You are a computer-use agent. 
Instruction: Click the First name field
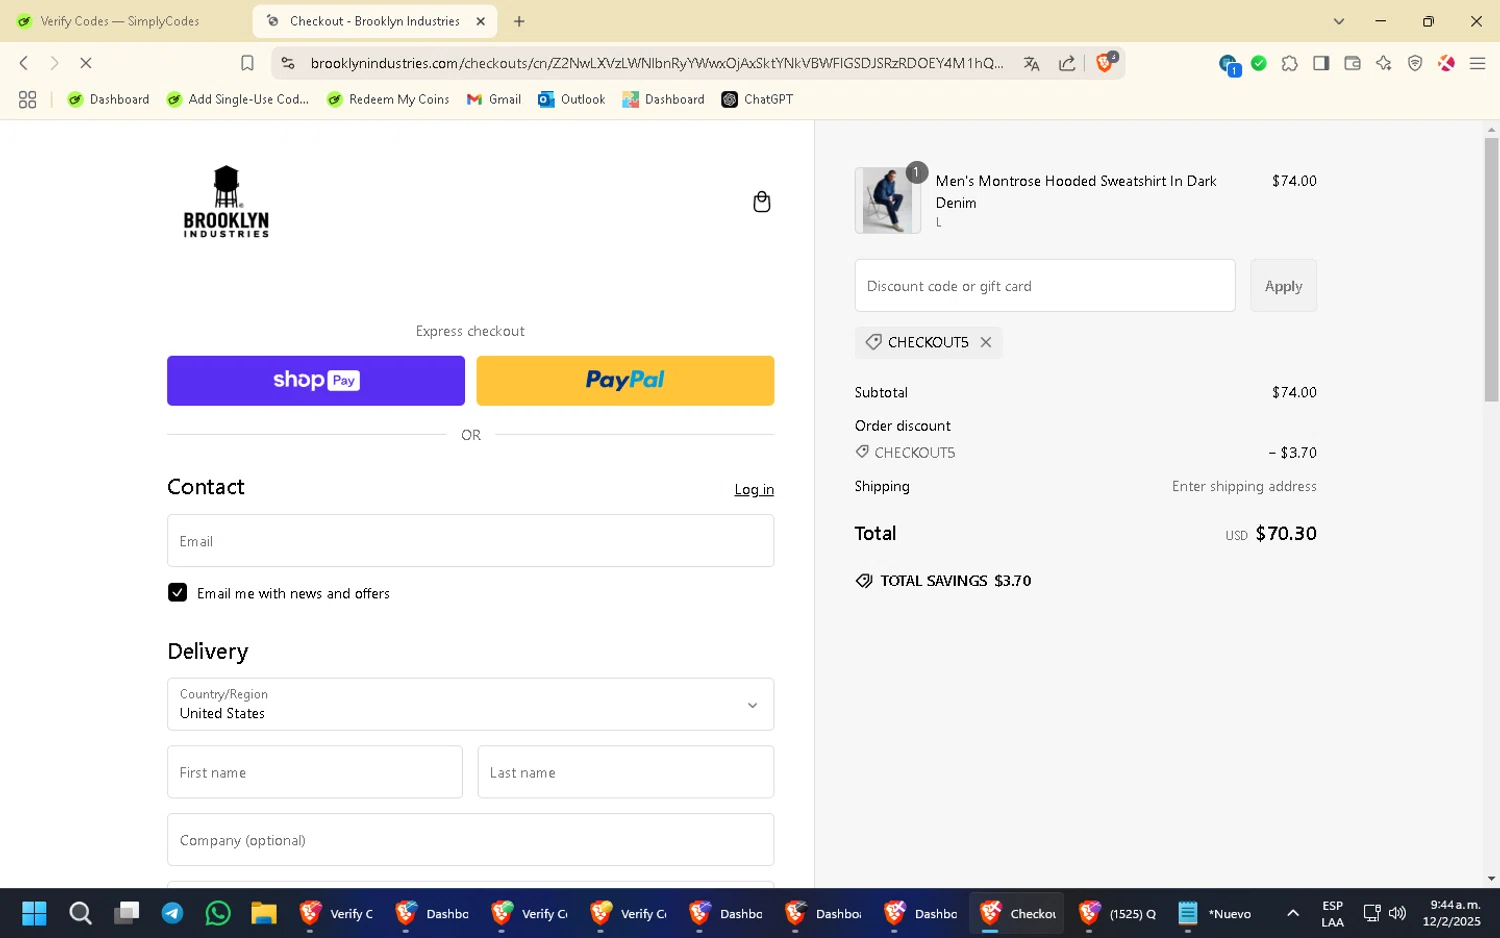(x=315, y=772)
